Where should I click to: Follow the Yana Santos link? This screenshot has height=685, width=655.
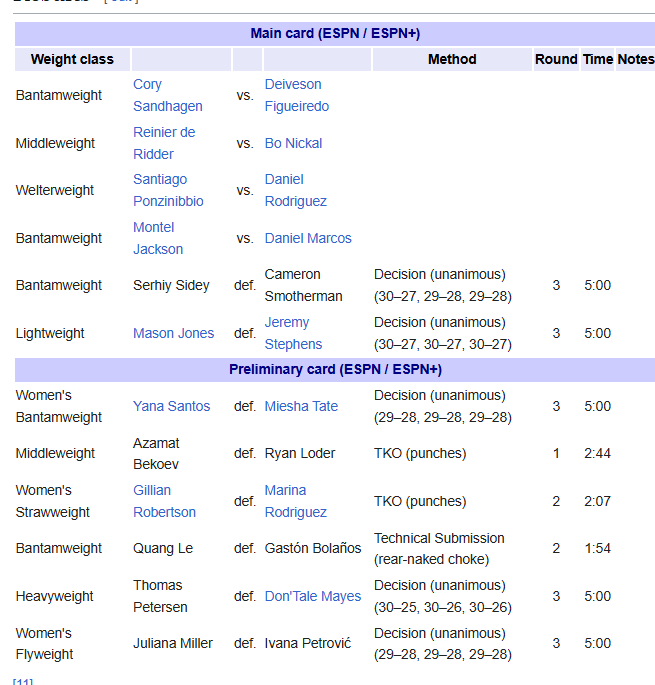[171, 406]
